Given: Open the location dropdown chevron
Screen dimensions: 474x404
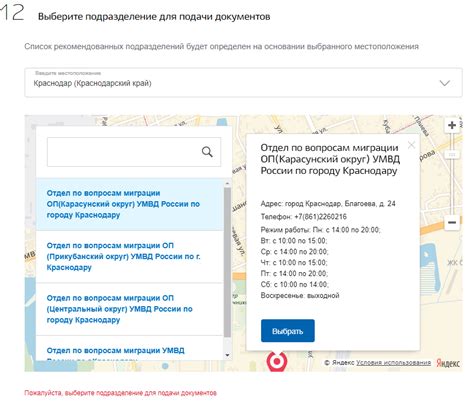Looking at the screenshot, I should pyautogui.click(x=445, y=83).
